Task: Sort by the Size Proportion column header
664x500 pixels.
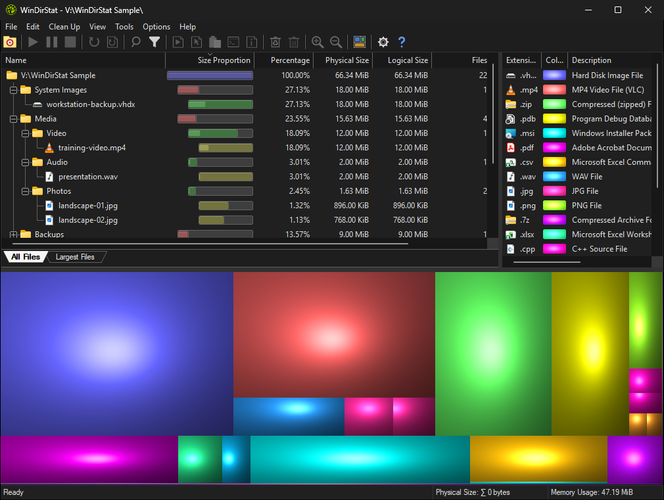Action: tap(210, 60)
